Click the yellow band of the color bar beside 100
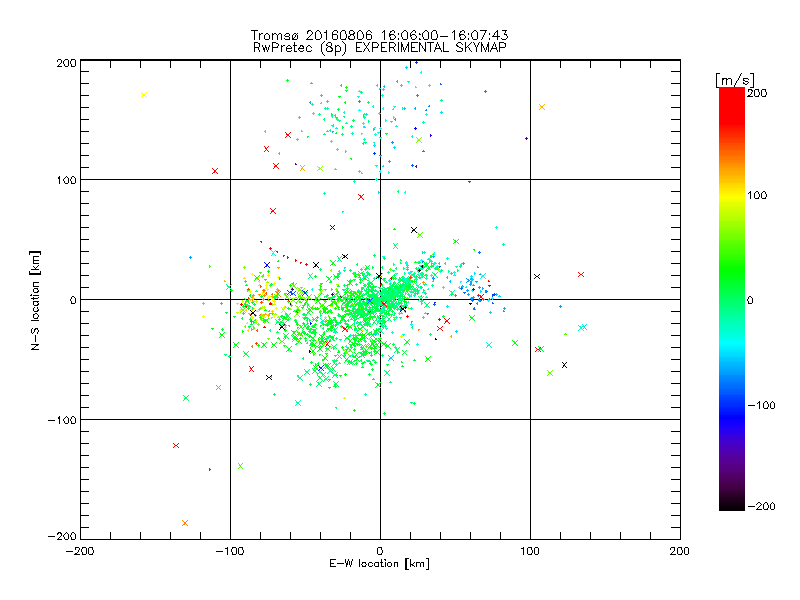This screenshot has width=800, height=600. tap(732, 195)
